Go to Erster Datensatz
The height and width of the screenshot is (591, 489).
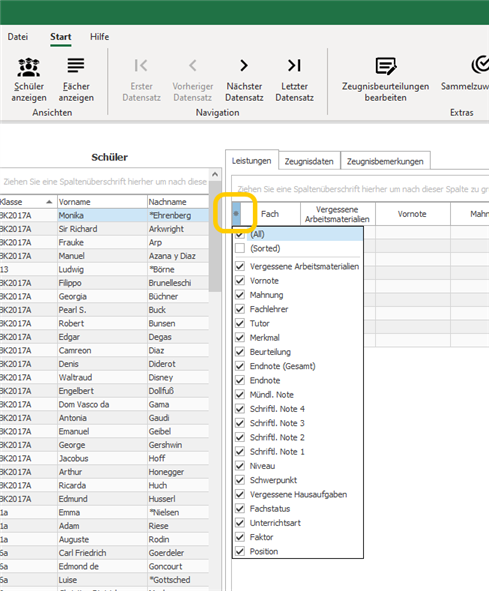pos(141,80)
